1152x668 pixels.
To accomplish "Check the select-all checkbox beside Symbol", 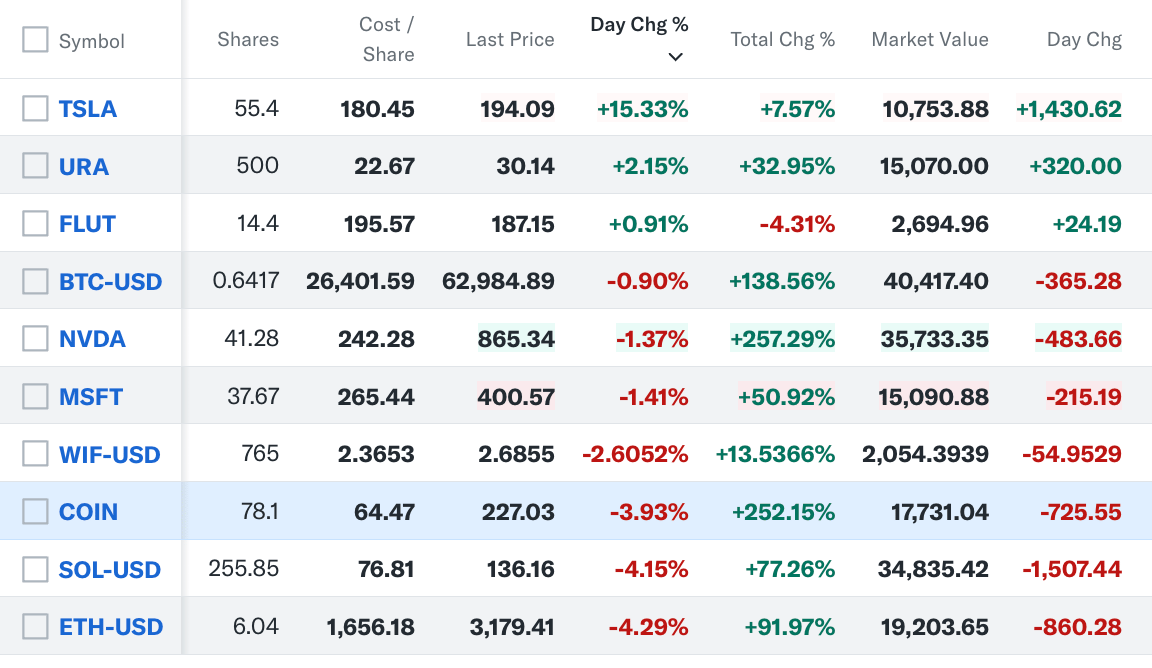I will [35, 40].
